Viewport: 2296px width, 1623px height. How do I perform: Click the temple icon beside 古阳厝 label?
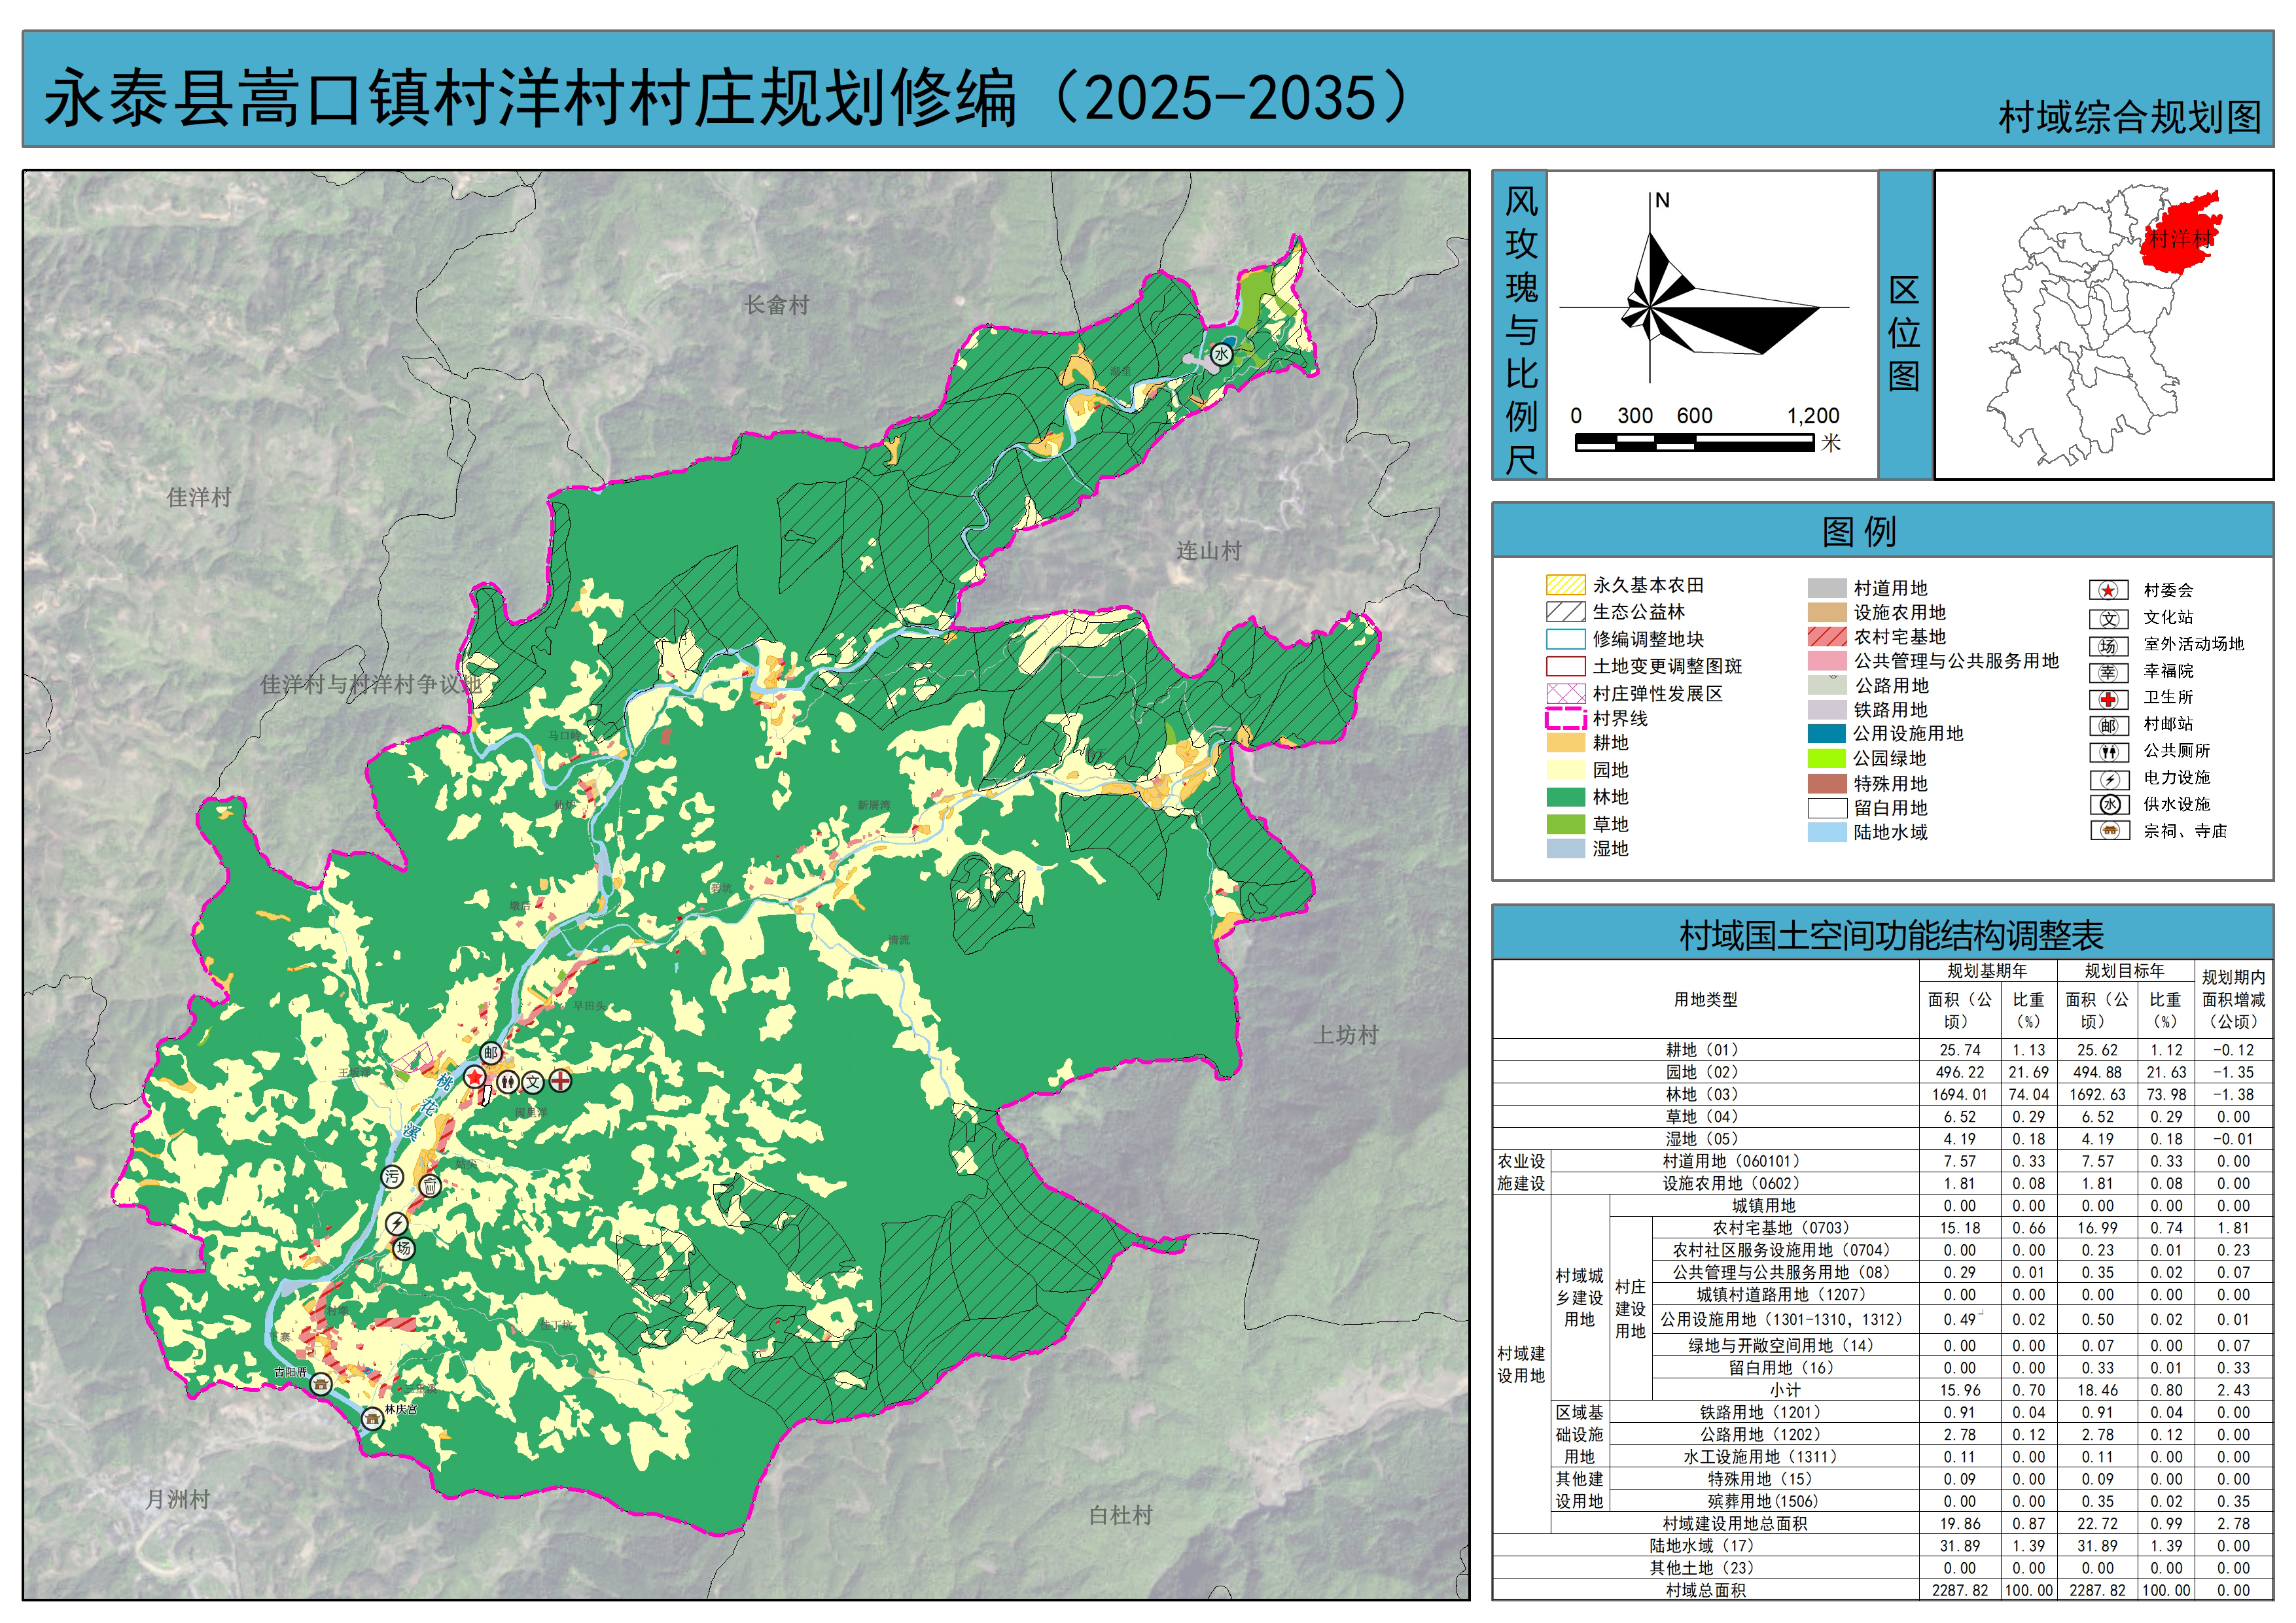[321, 1384]
